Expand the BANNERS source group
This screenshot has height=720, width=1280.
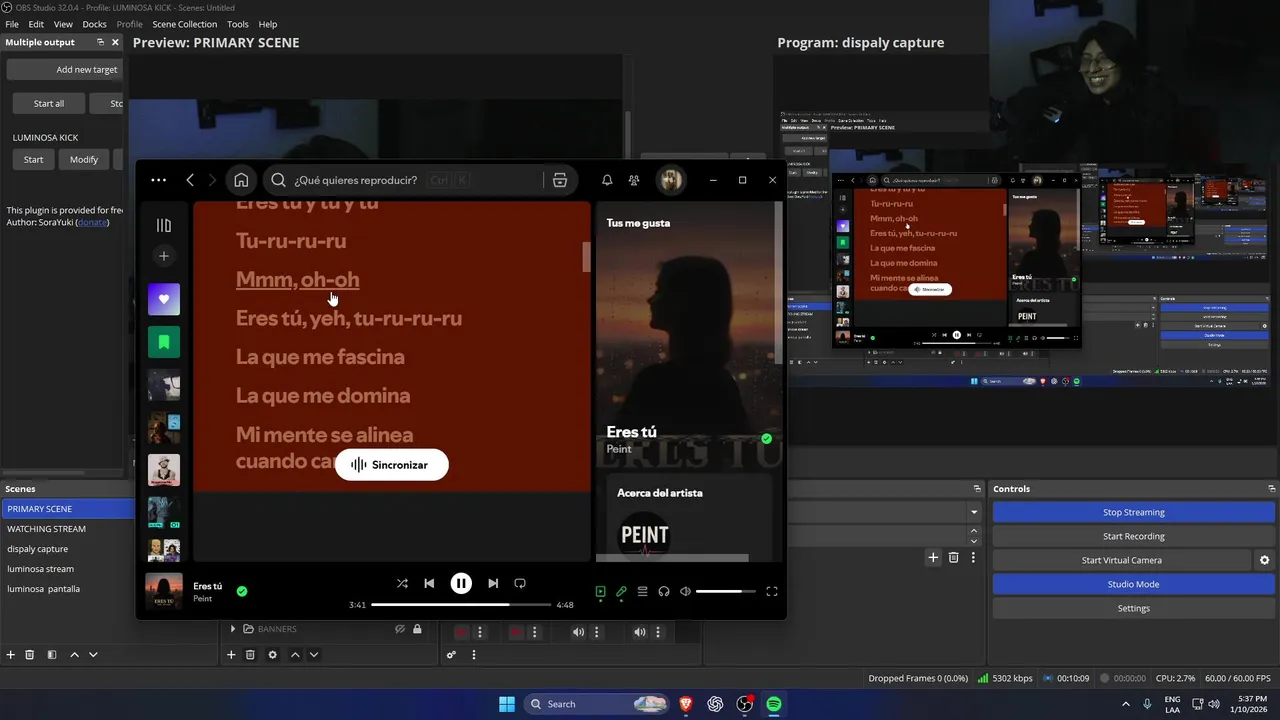pos(233,629)
